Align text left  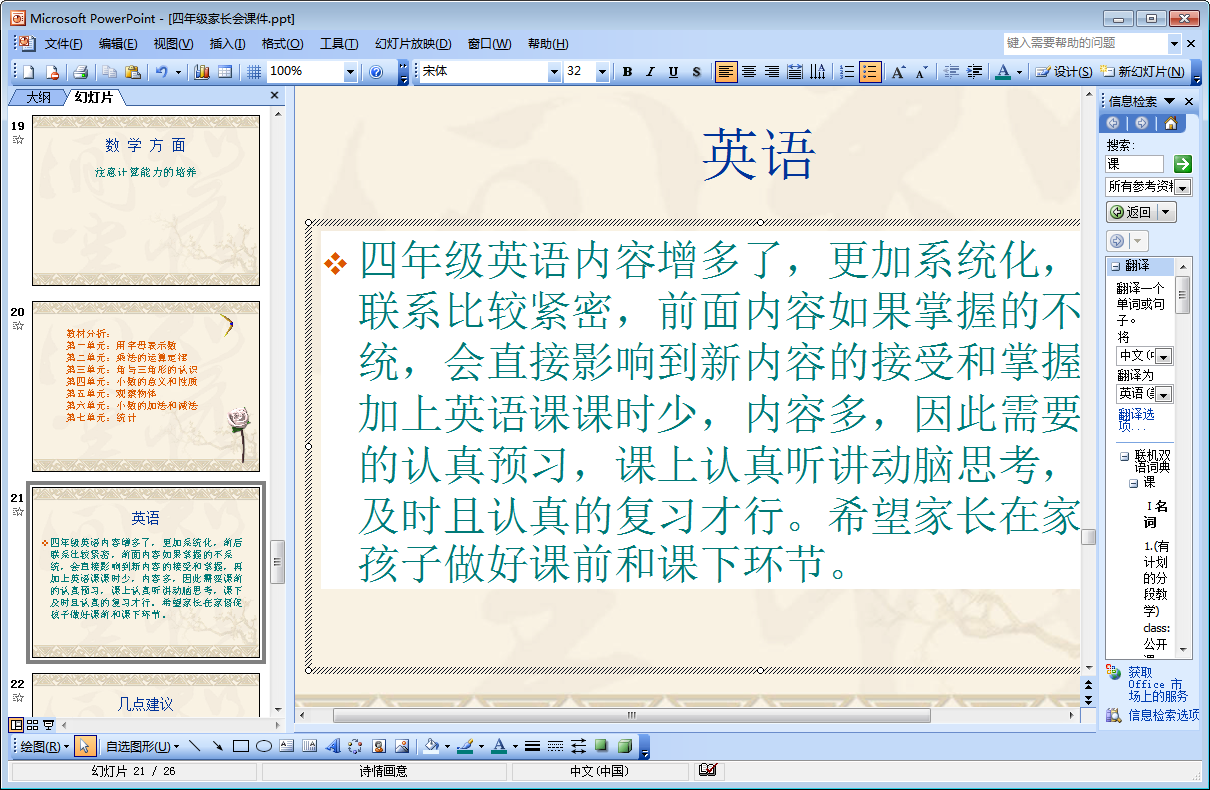725,72
